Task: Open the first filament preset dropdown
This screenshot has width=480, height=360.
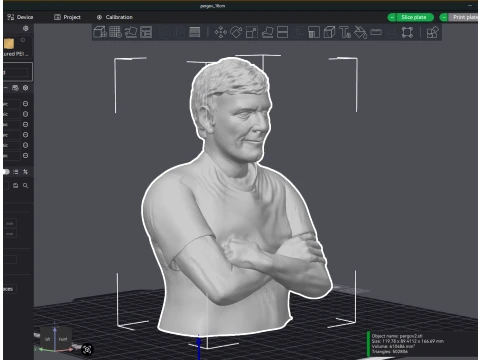Action: click(x=12, y=104)
